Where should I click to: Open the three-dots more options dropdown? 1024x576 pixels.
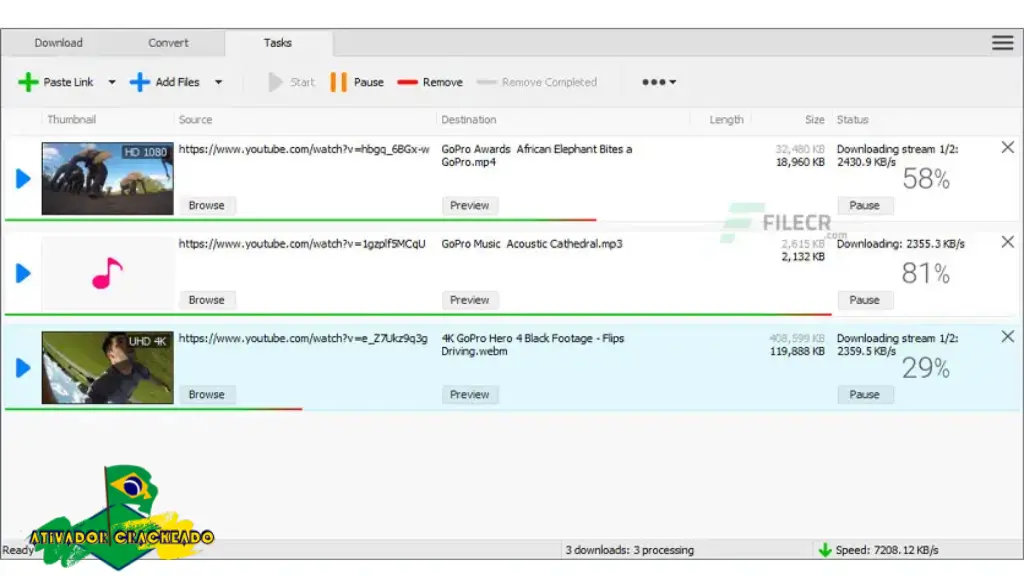pos(658,82)
